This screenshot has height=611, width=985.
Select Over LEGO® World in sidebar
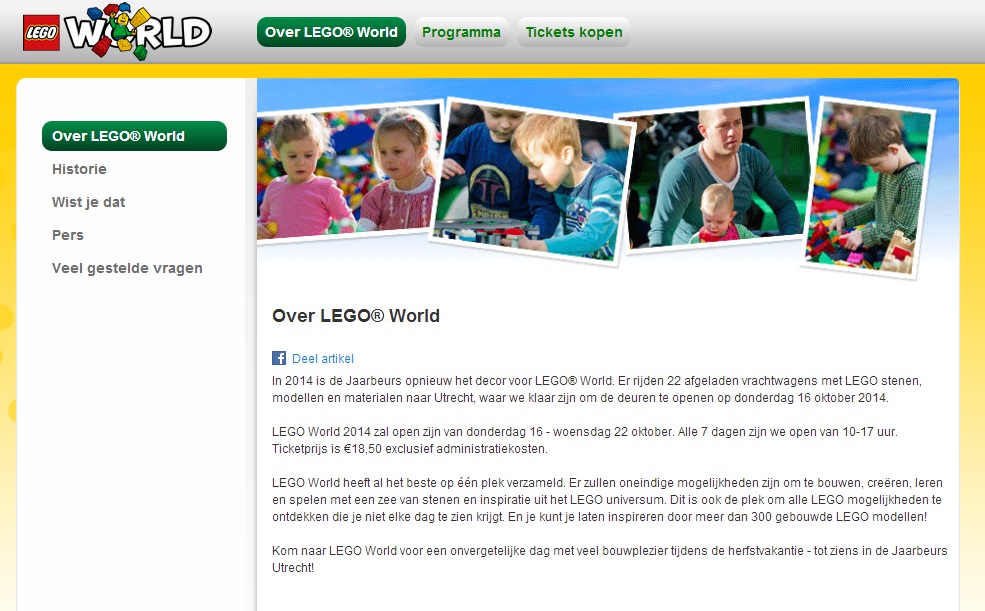pos(134,136)
